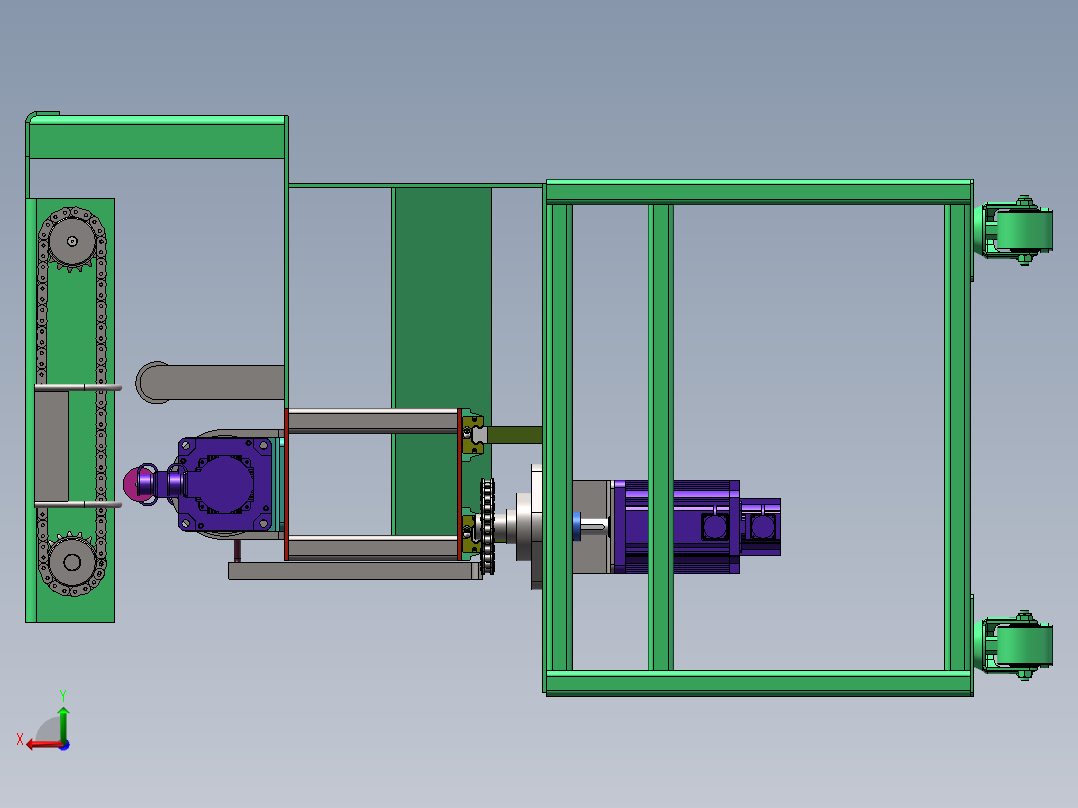Viewport: 1078px width, 808px height.
Task: Select the center vertical bar of cart frame
Action: [661, 437]
